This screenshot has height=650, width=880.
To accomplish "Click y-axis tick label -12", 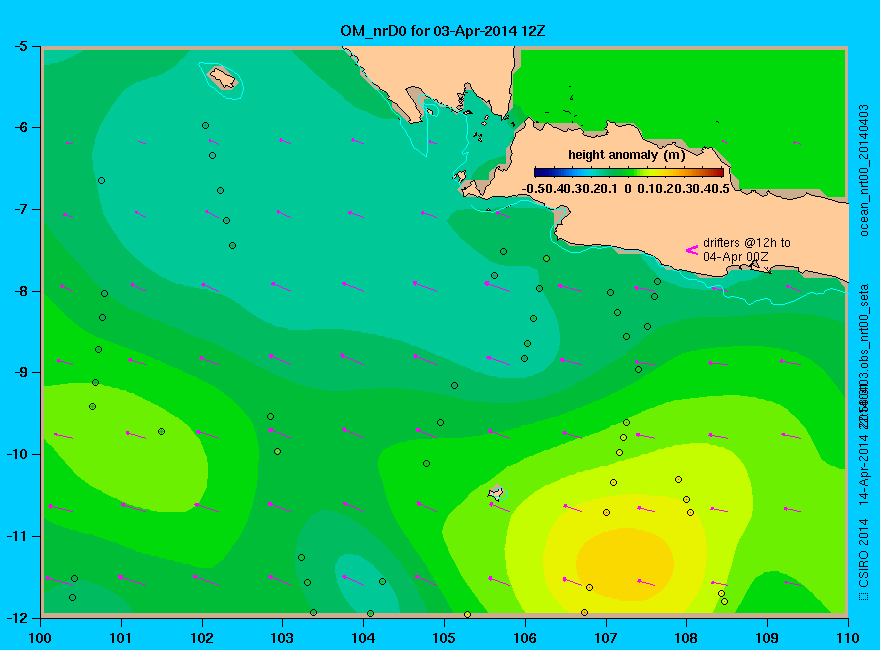I will point(17,617).
